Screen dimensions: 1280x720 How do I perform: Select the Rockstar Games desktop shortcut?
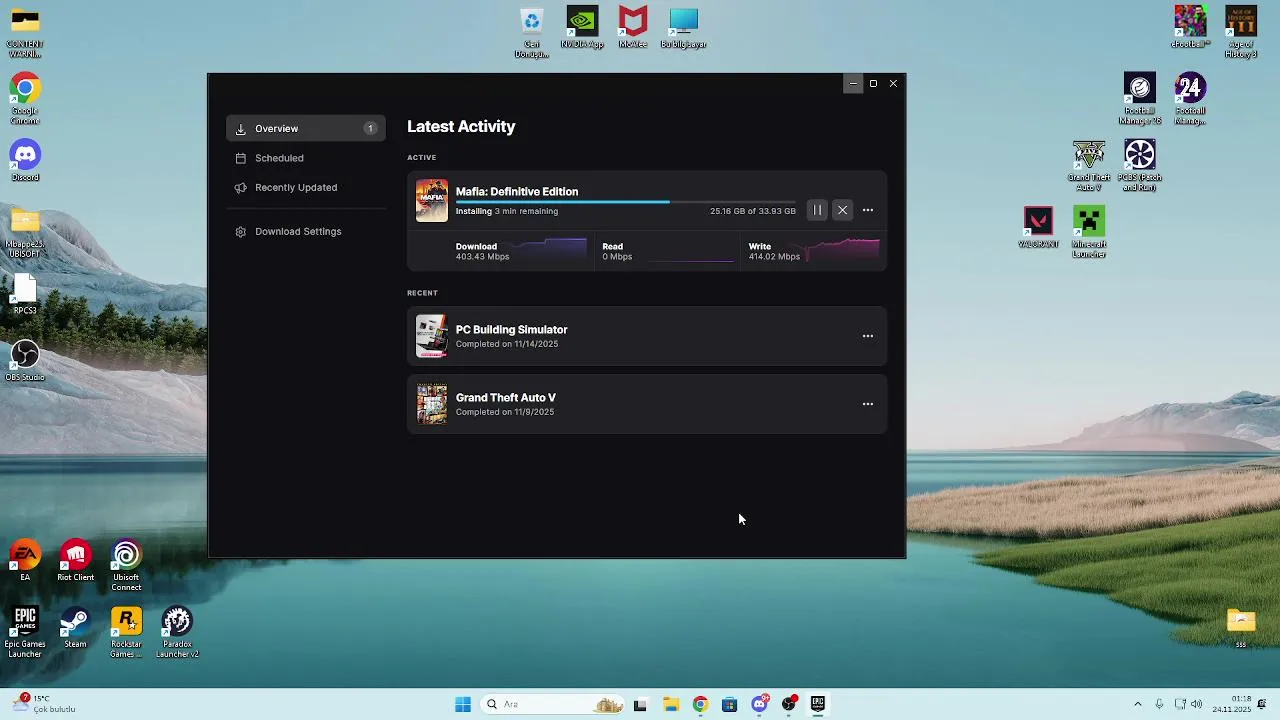(x=126, y=632)
